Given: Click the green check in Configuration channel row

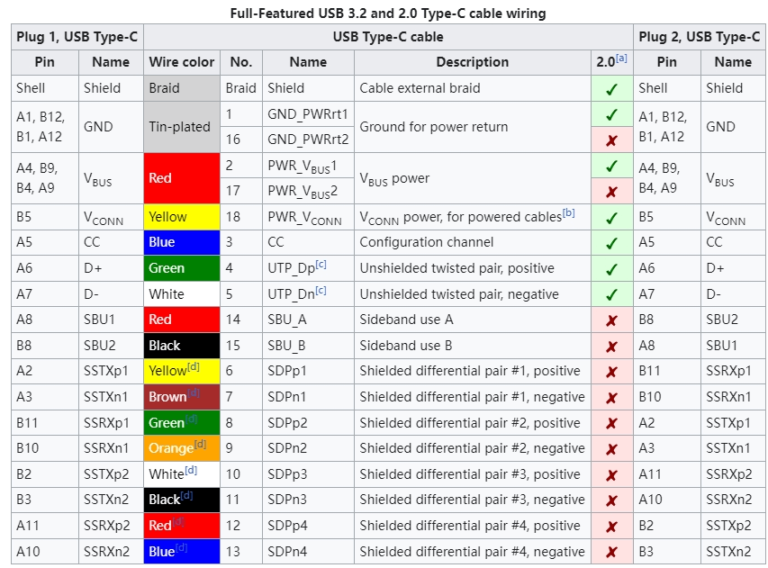Looking at the screenshot, I should [x=611, y=242].
